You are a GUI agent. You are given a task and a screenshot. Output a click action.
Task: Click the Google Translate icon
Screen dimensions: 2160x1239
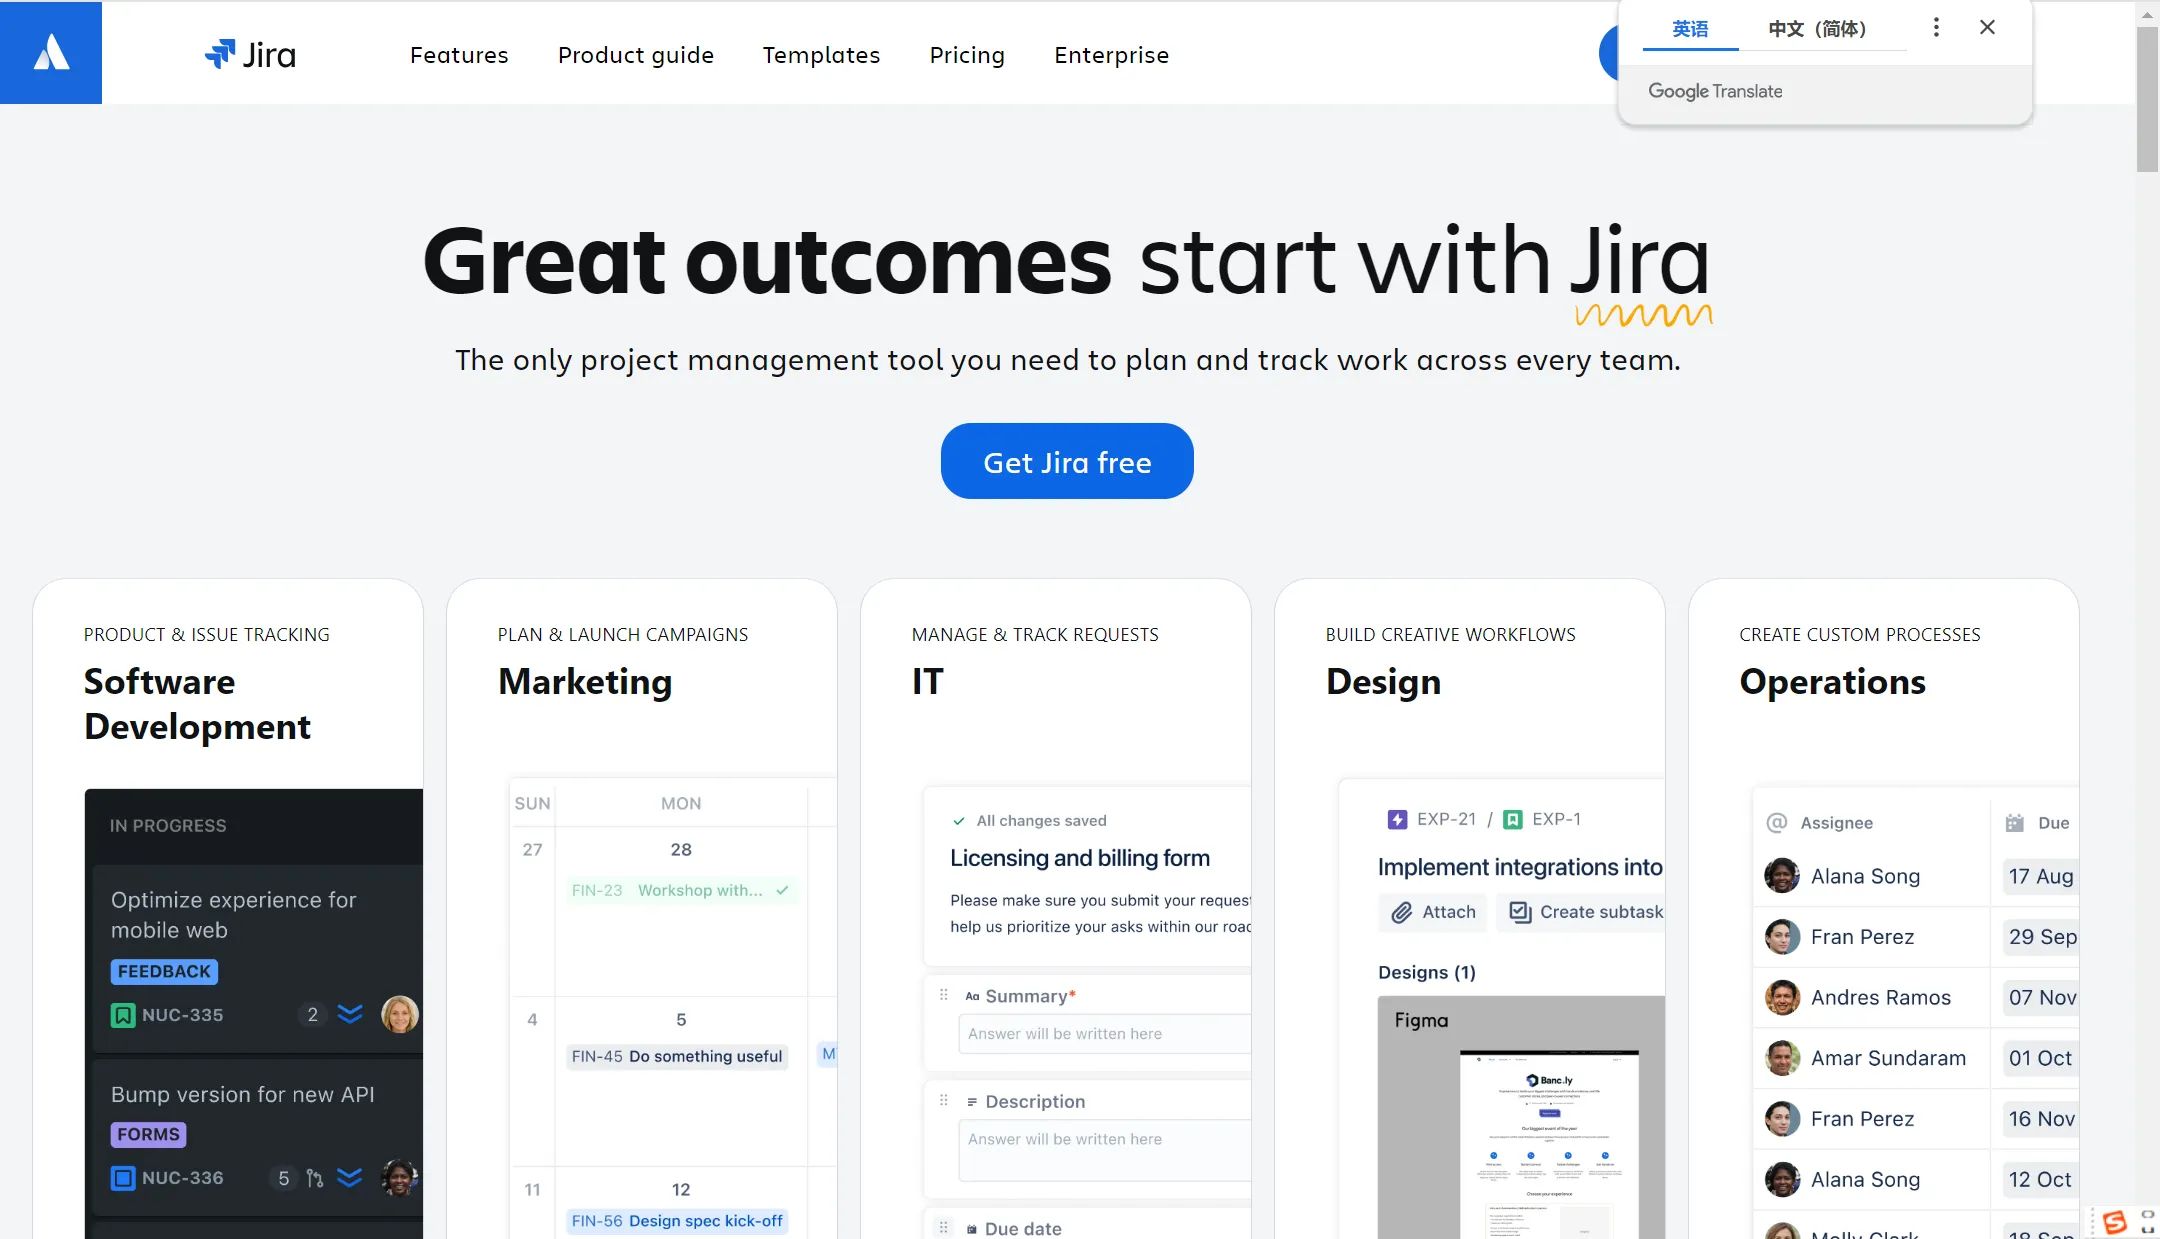(1715, 91)
